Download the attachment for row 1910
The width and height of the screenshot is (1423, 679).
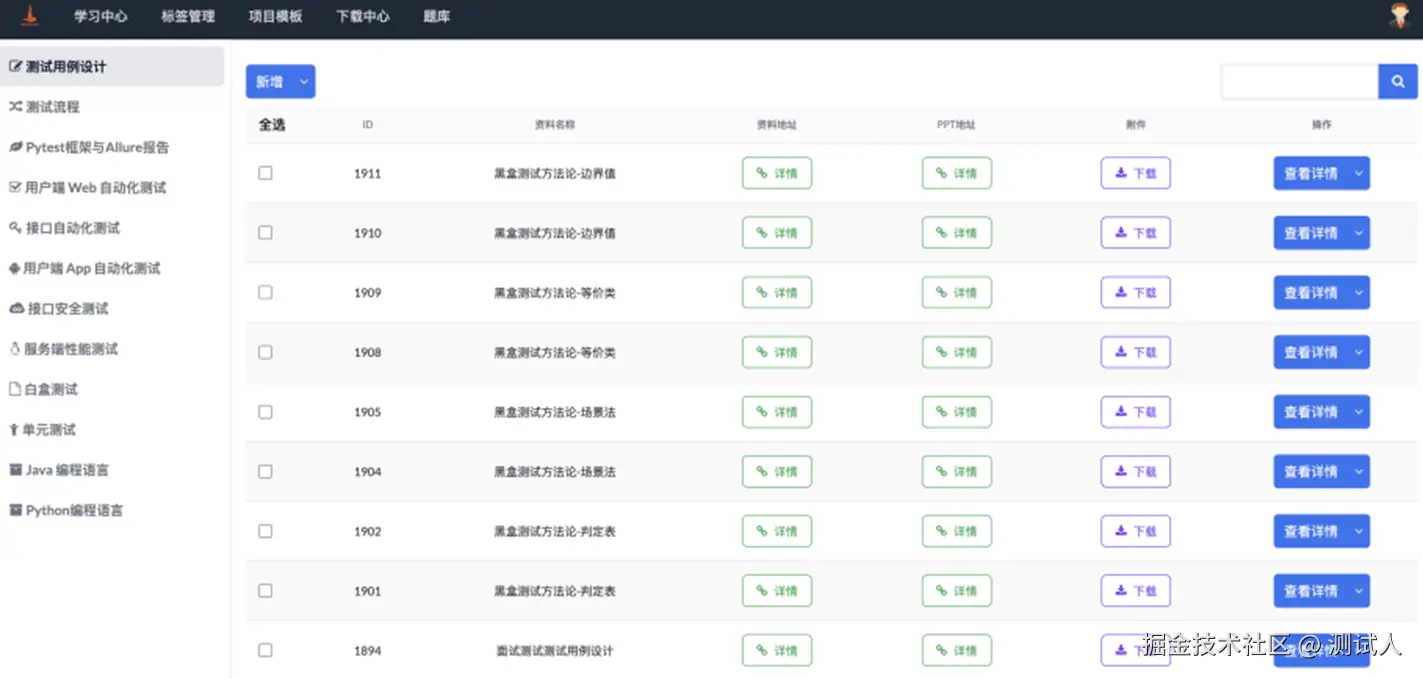pos(1136,233)
